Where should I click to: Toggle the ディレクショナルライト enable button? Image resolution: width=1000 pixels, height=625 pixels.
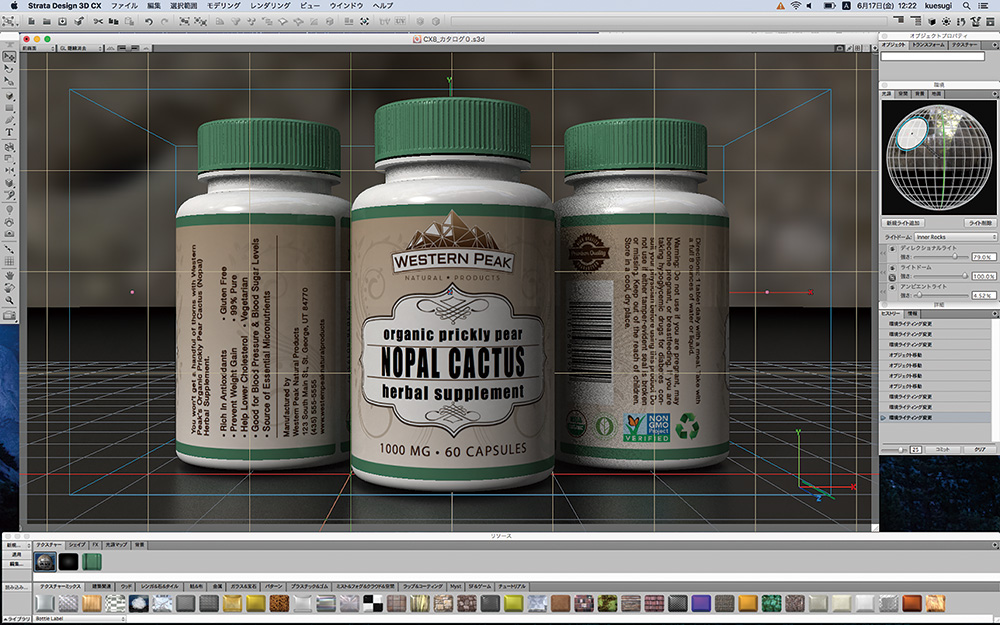tap(893, 249)
